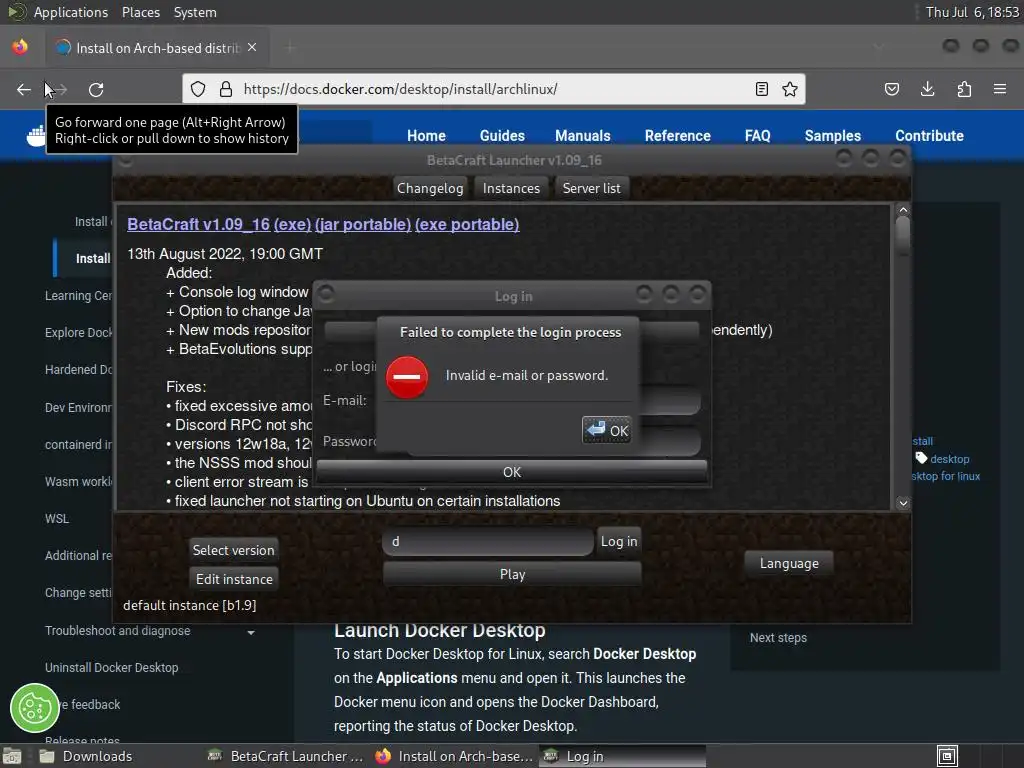The height and width of the screenshot is (768, 1024).
Task: Click the Firefox forward arrow
Action: pyautogui.click(x=59, y=89)
